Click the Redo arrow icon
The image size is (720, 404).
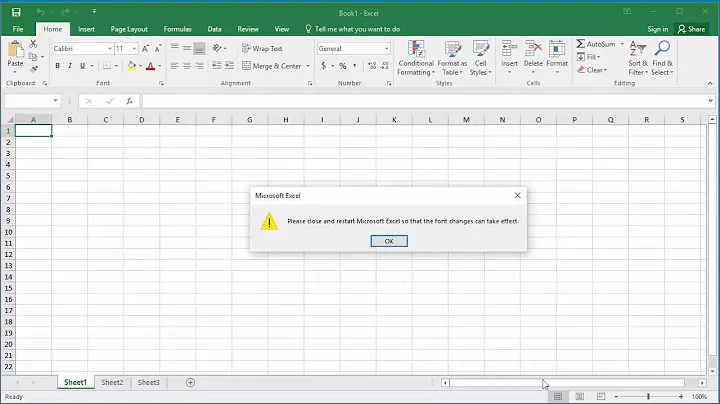pyautogui.click(x=65, y=12)
